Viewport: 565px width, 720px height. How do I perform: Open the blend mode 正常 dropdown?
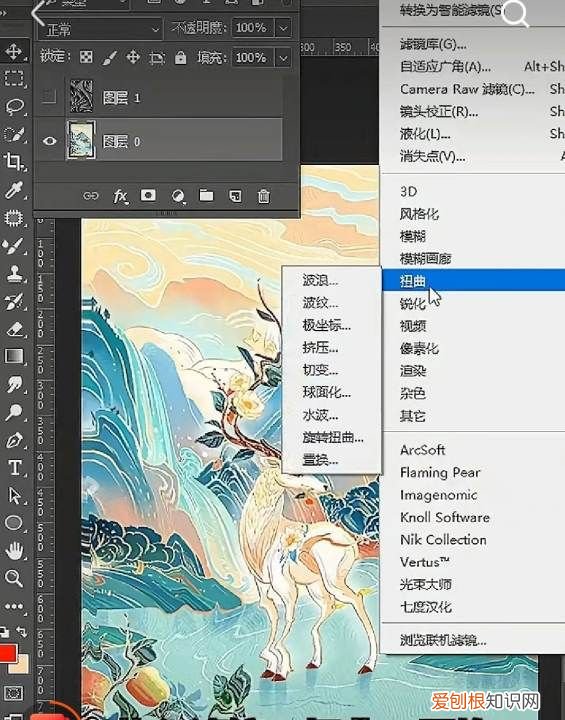100,30
